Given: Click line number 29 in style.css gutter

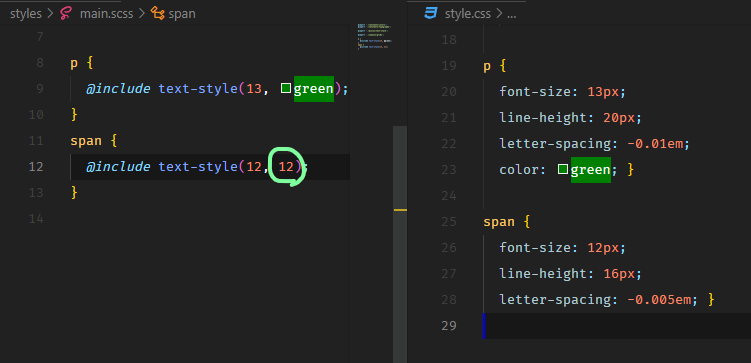Looking at the screenshot, I should pos(448,326).
